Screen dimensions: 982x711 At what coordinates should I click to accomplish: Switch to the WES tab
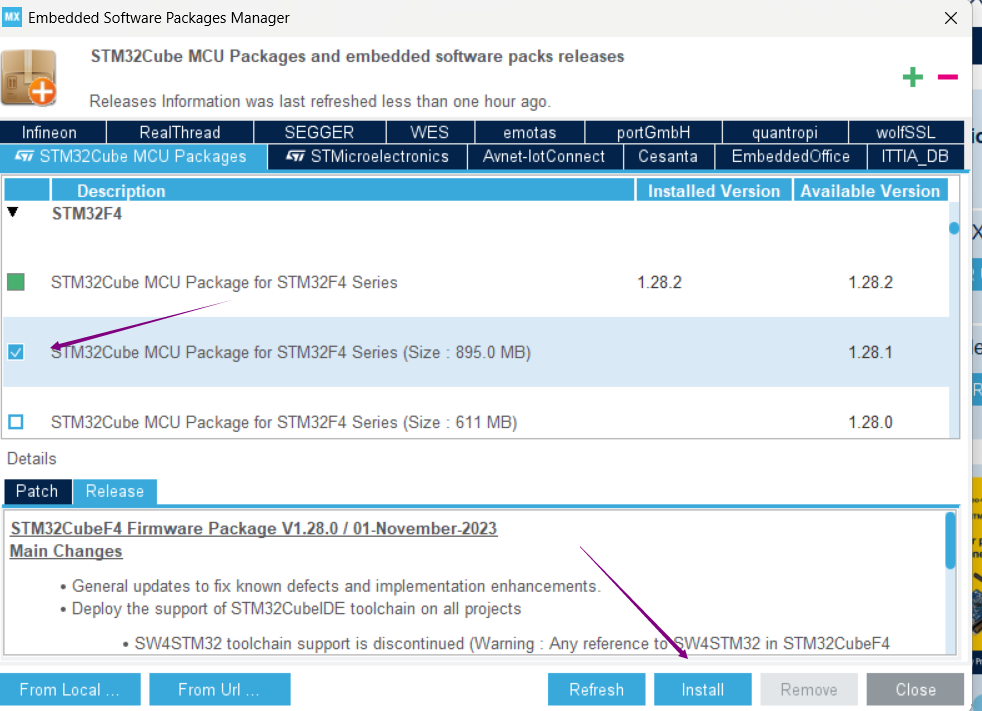pyautogui.click(x=430, y=132)
